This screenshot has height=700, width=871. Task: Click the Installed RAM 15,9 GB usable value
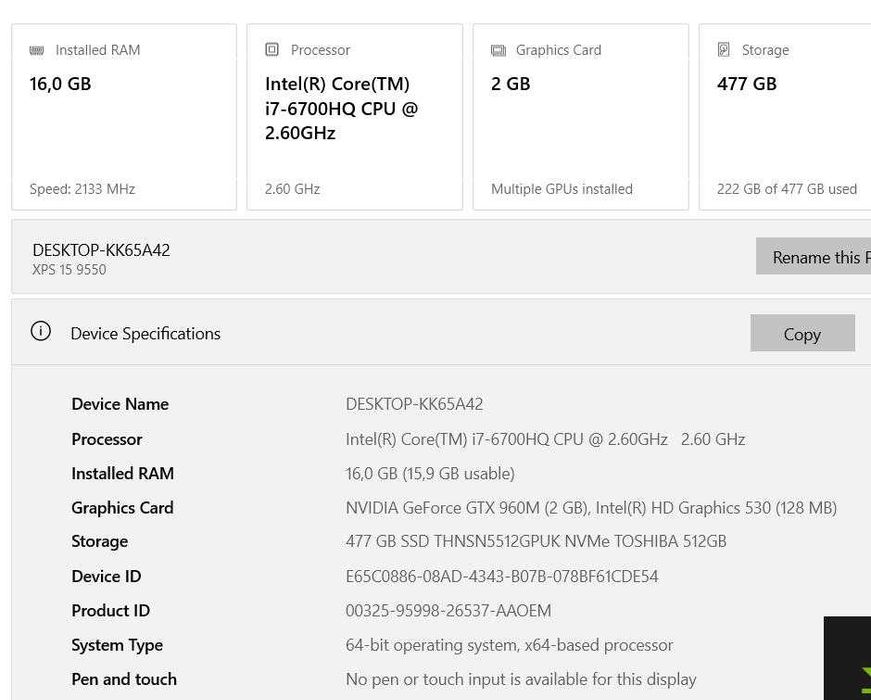pyautogui.click(x=430, y=474)
